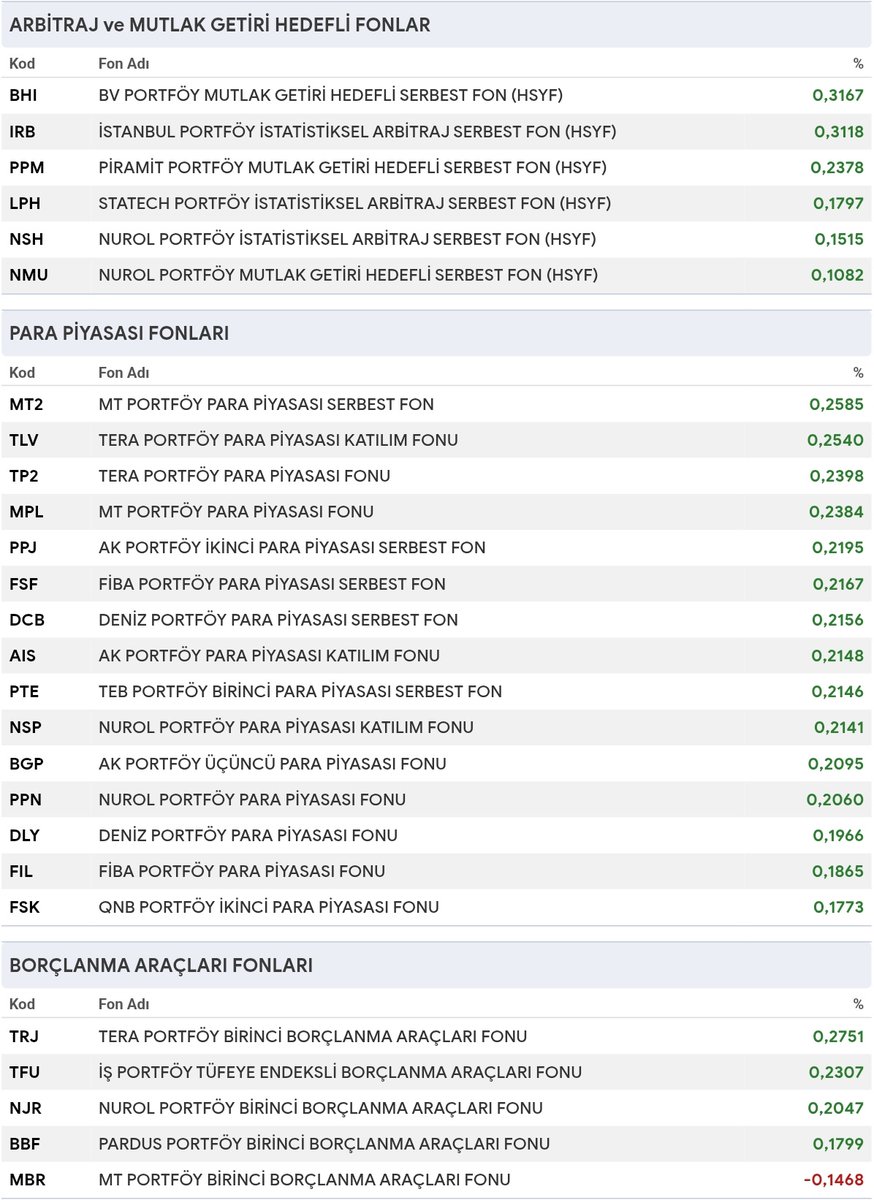
Task: Click the LPH fund code
Action: [25, 204]
